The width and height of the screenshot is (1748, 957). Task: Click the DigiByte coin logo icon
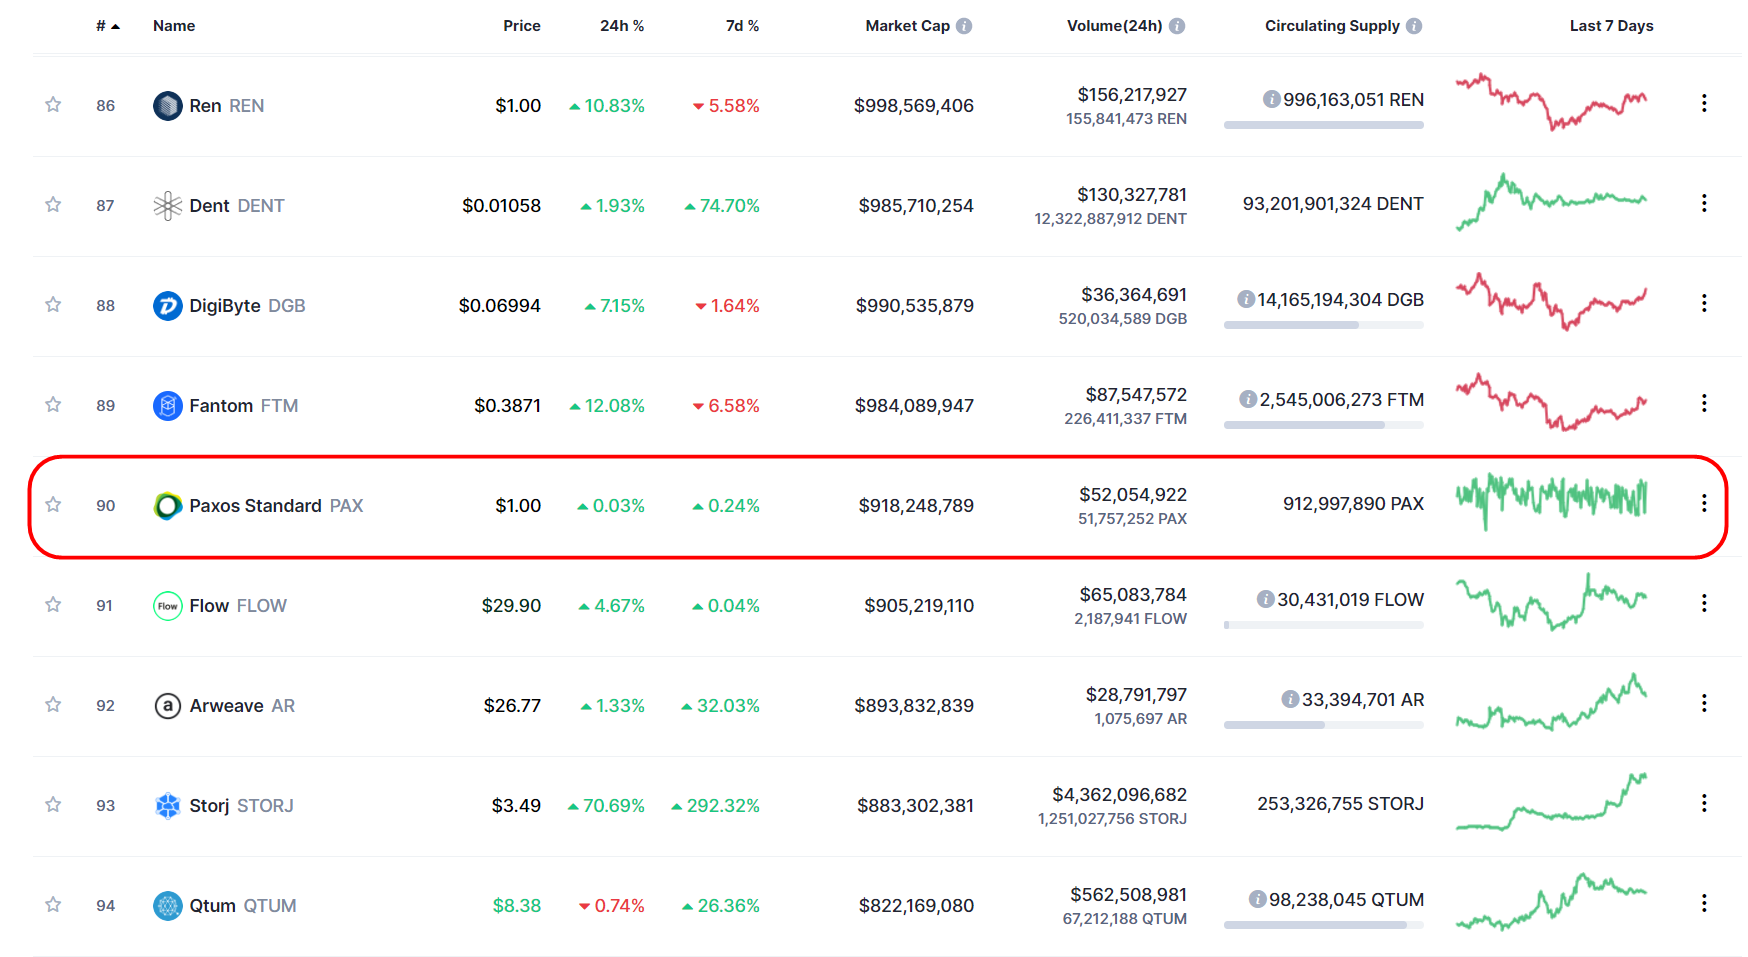[x=167, y=305]
